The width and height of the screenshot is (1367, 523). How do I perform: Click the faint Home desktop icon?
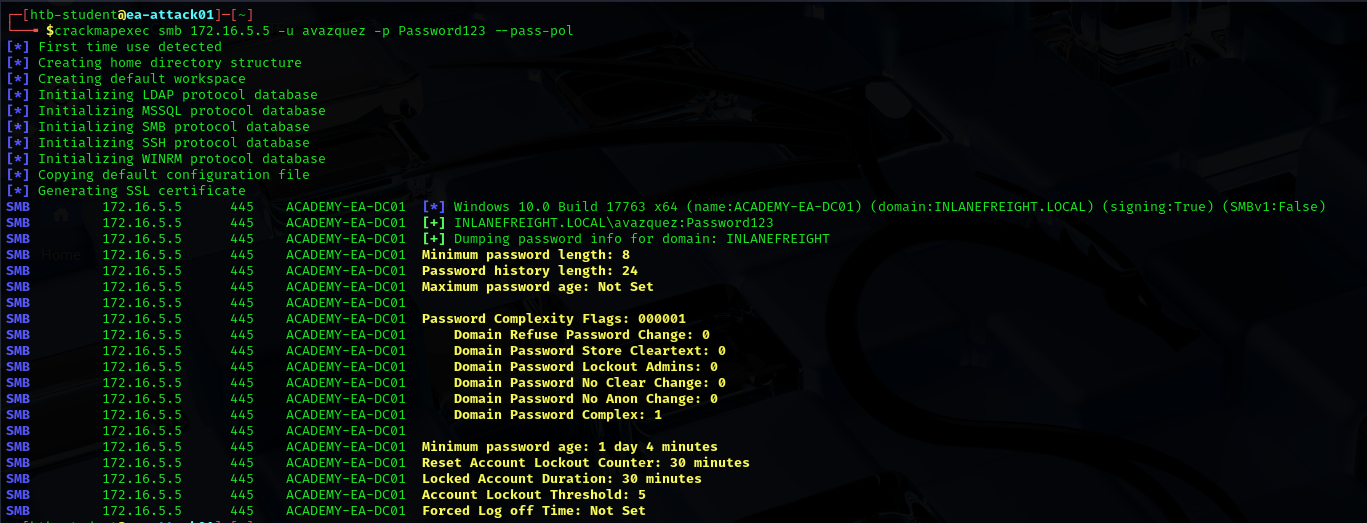pyautogui.click(x=61, y=255)
